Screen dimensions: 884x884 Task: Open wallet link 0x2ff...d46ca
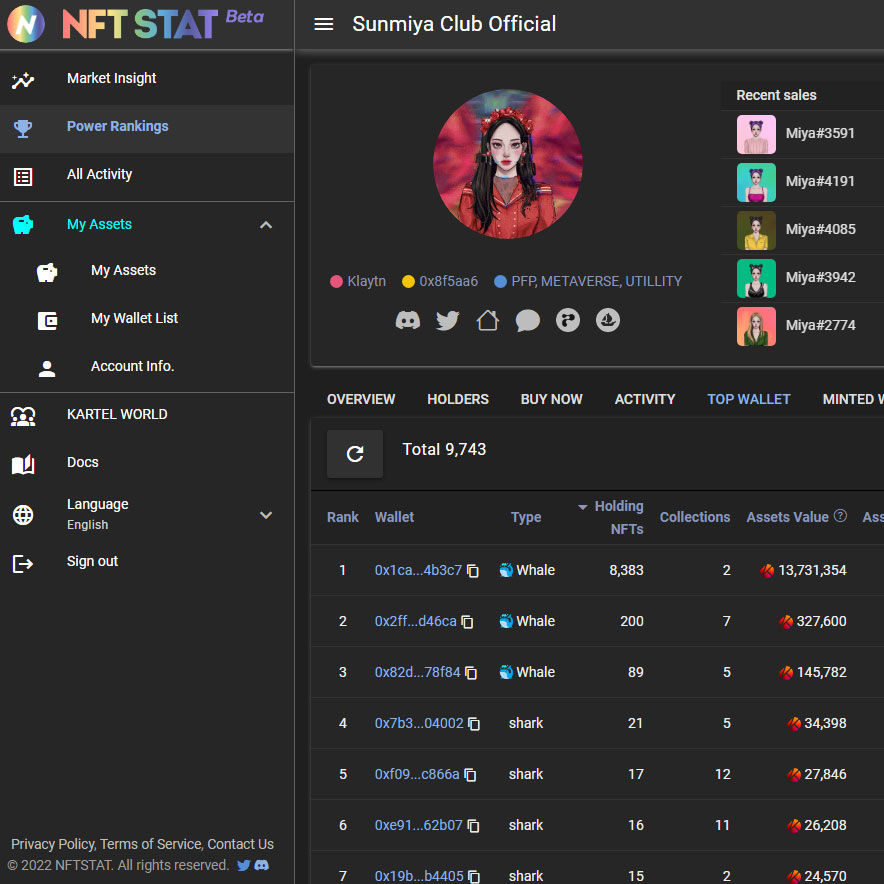[x=415, y=621]
